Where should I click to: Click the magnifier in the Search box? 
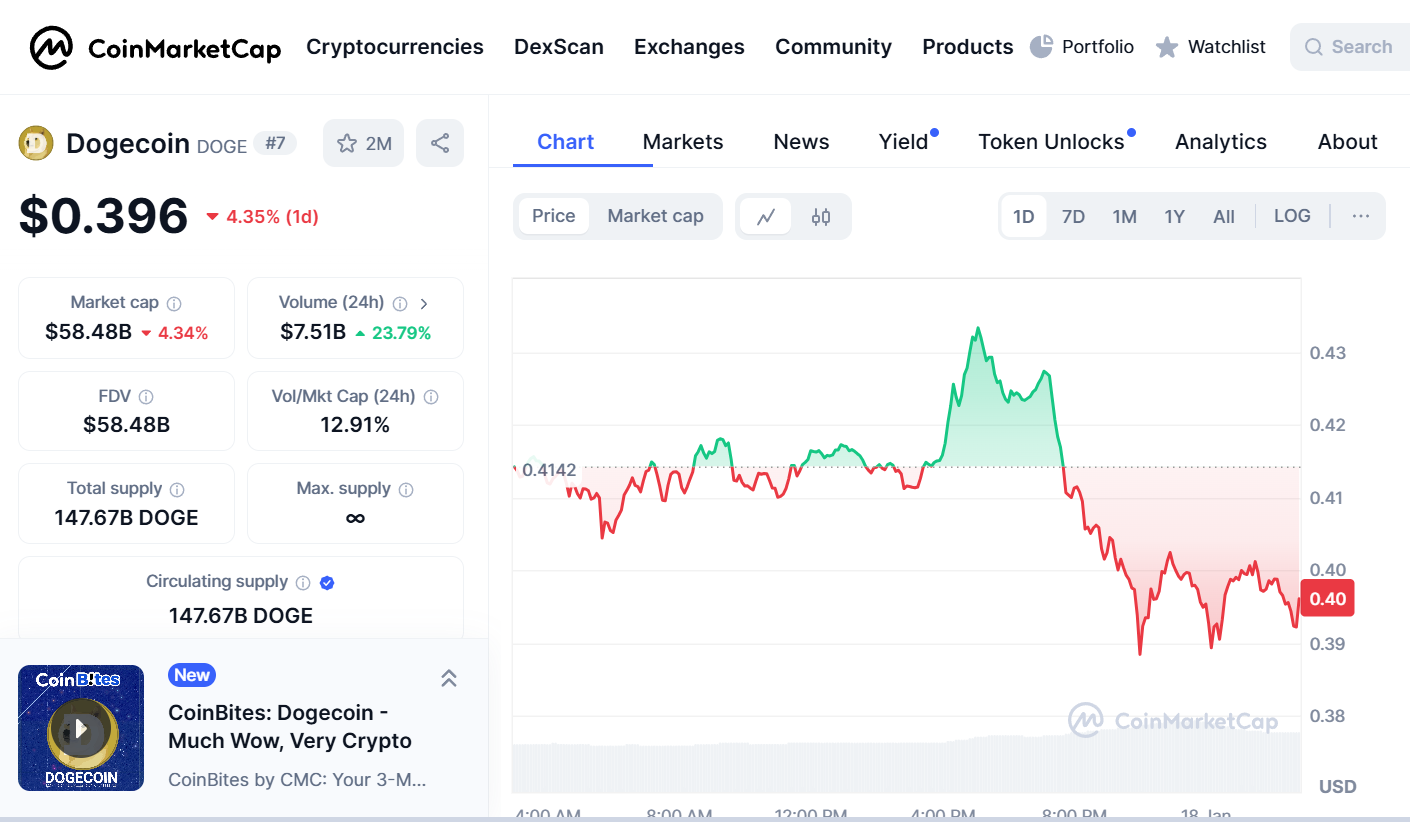(x=1313, y=47)
